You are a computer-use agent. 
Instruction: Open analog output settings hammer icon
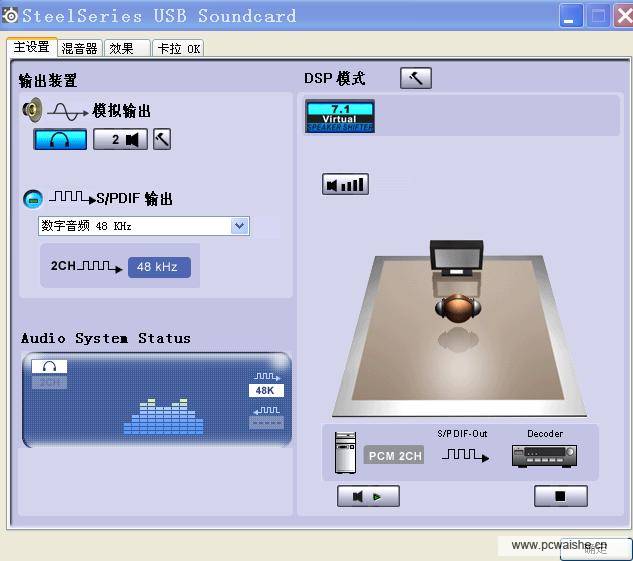click(x=162, y=139)
